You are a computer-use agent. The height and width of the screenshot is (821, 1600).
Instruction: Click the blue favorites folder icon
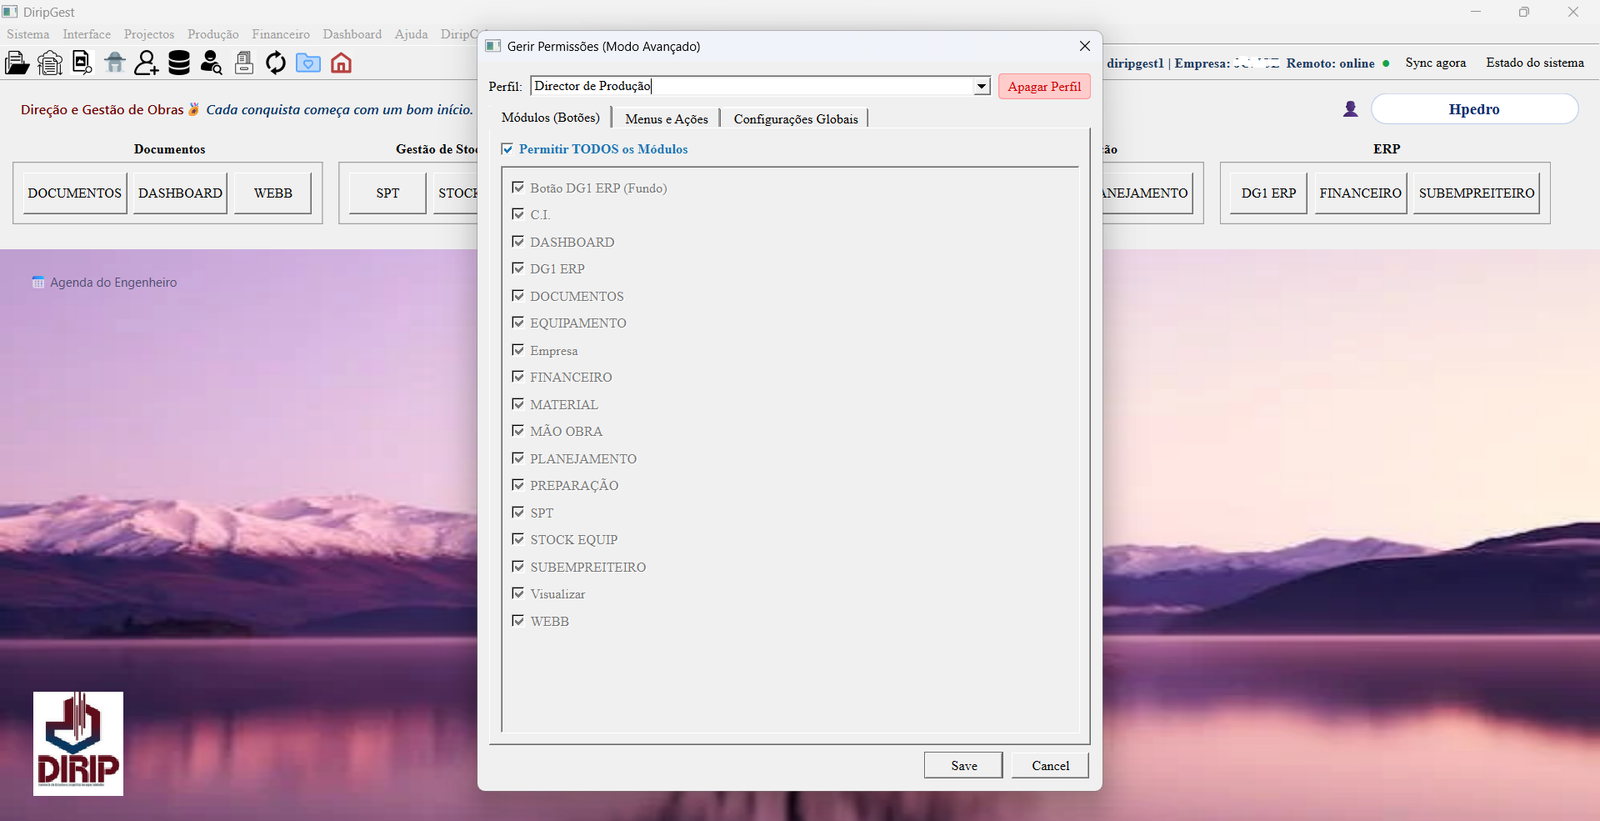tap(308, 64)
